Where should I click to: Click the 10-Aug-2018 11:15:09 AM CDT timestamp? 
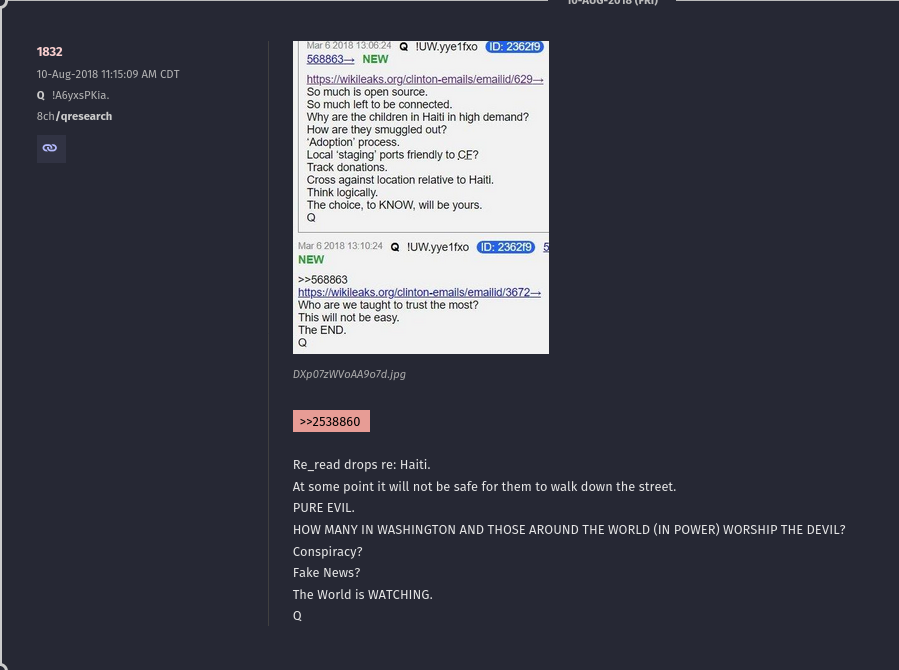tap(108, 75)
